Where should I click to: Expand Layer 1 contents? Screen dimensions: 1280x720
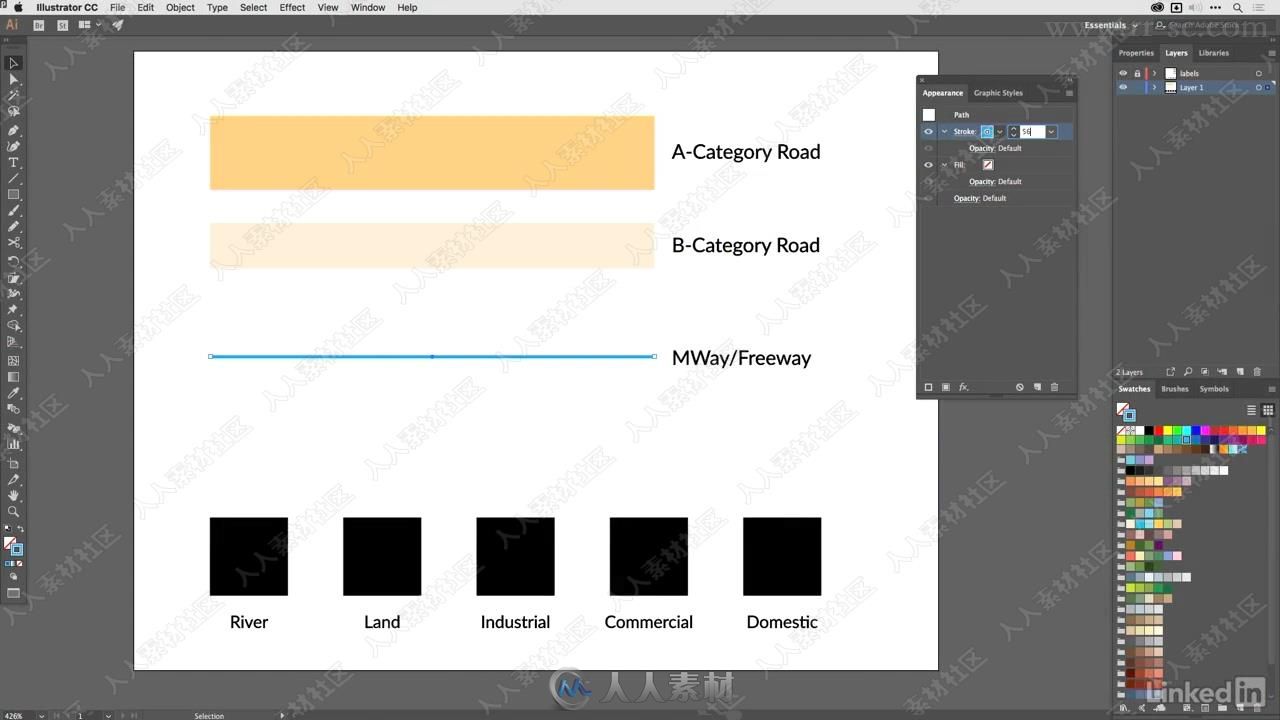(1154, 87)
